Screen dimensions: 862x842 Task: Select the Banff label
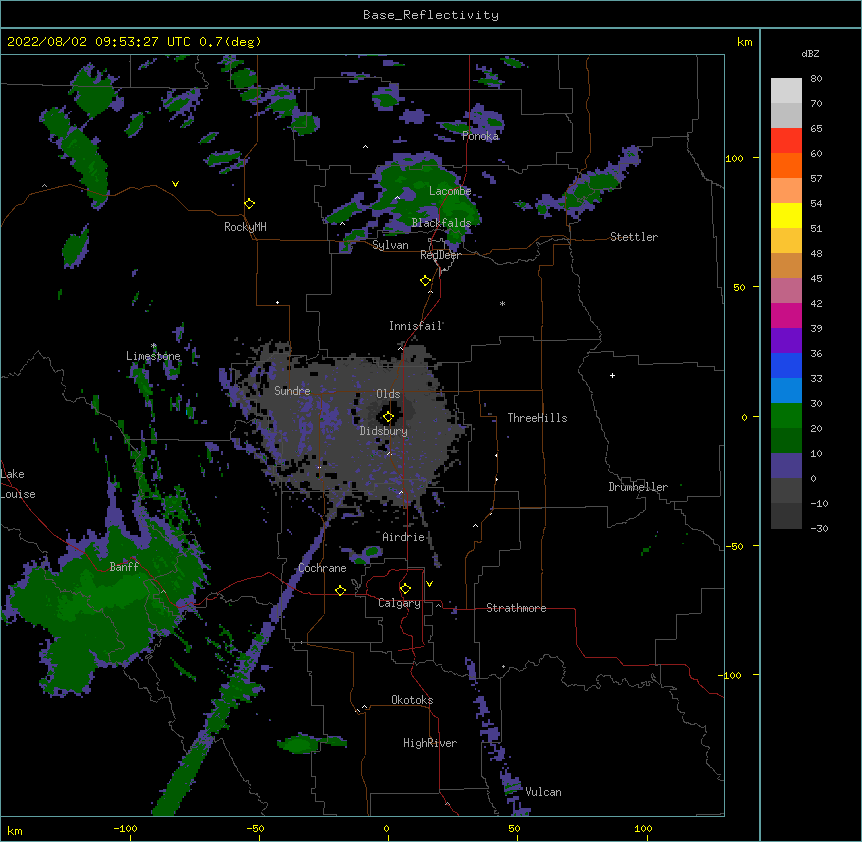[124, 567]
